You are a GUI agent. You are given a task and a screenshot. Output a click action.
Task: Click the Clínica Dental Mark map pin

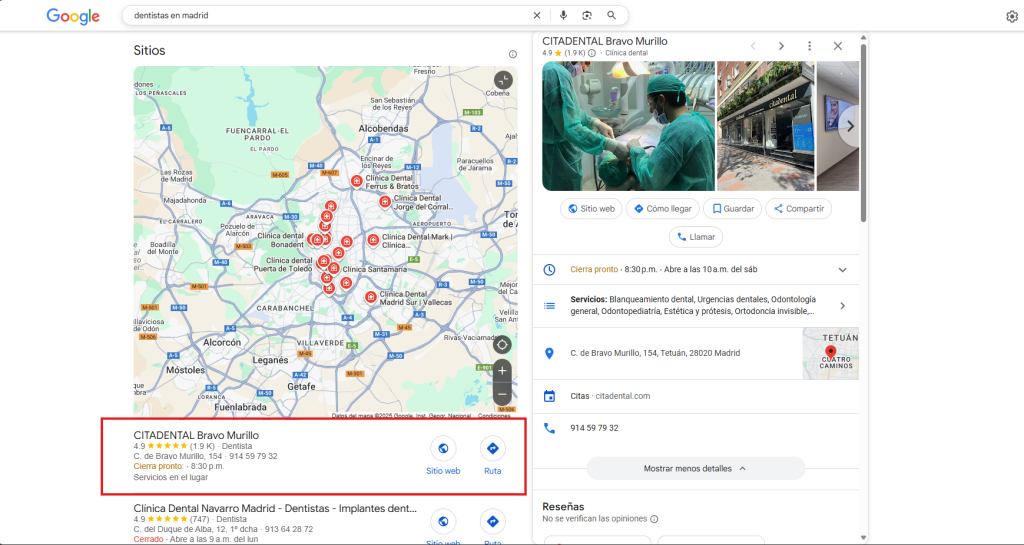373,240
